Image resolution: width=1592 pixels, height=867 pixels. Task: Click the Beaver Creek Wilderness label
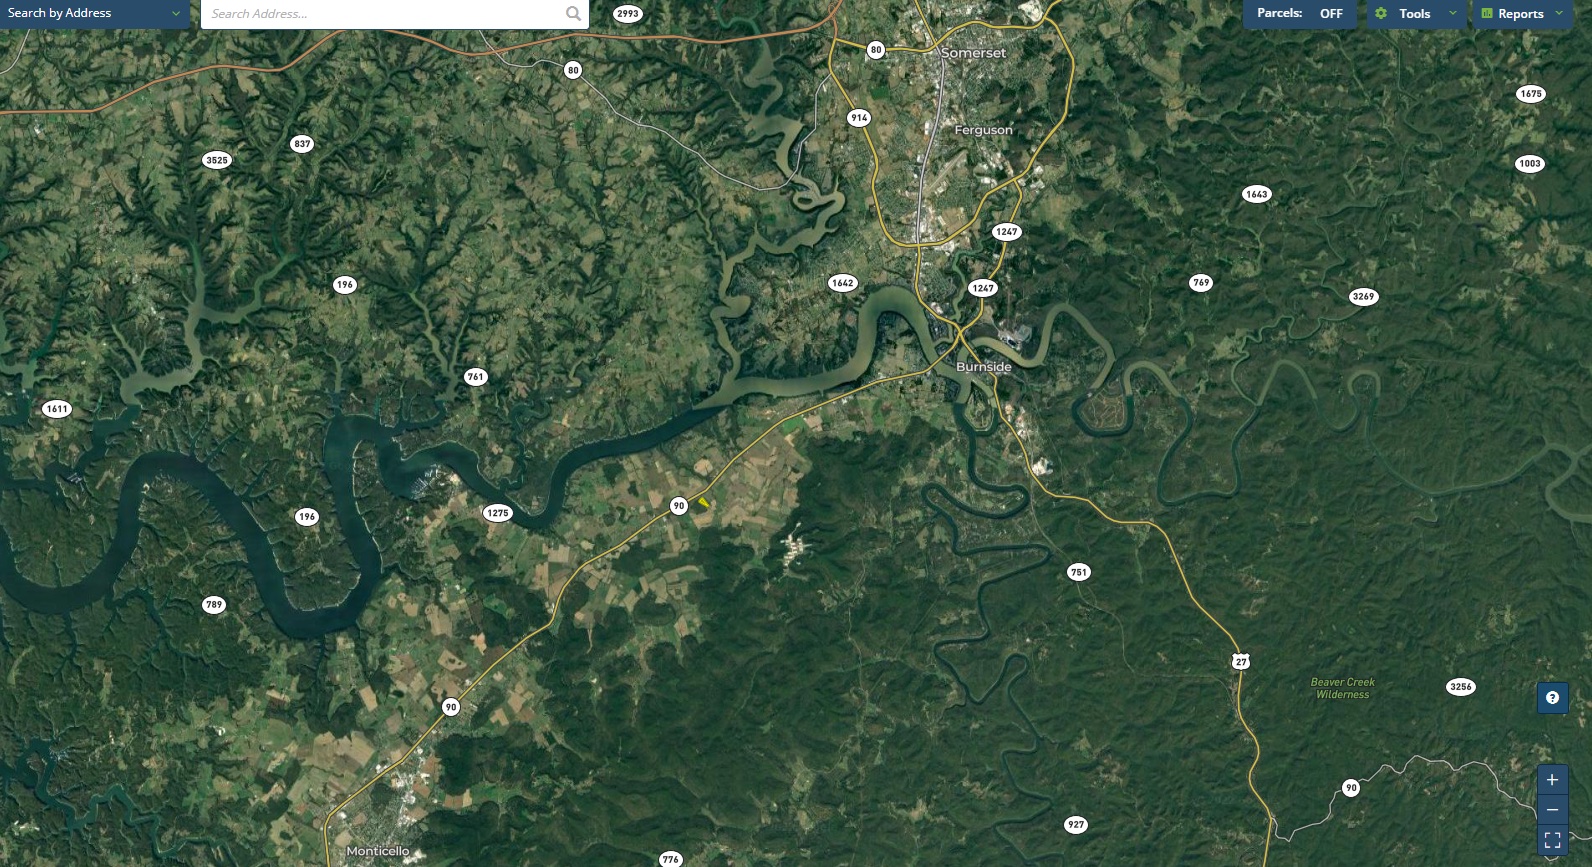coord(1343,688)
